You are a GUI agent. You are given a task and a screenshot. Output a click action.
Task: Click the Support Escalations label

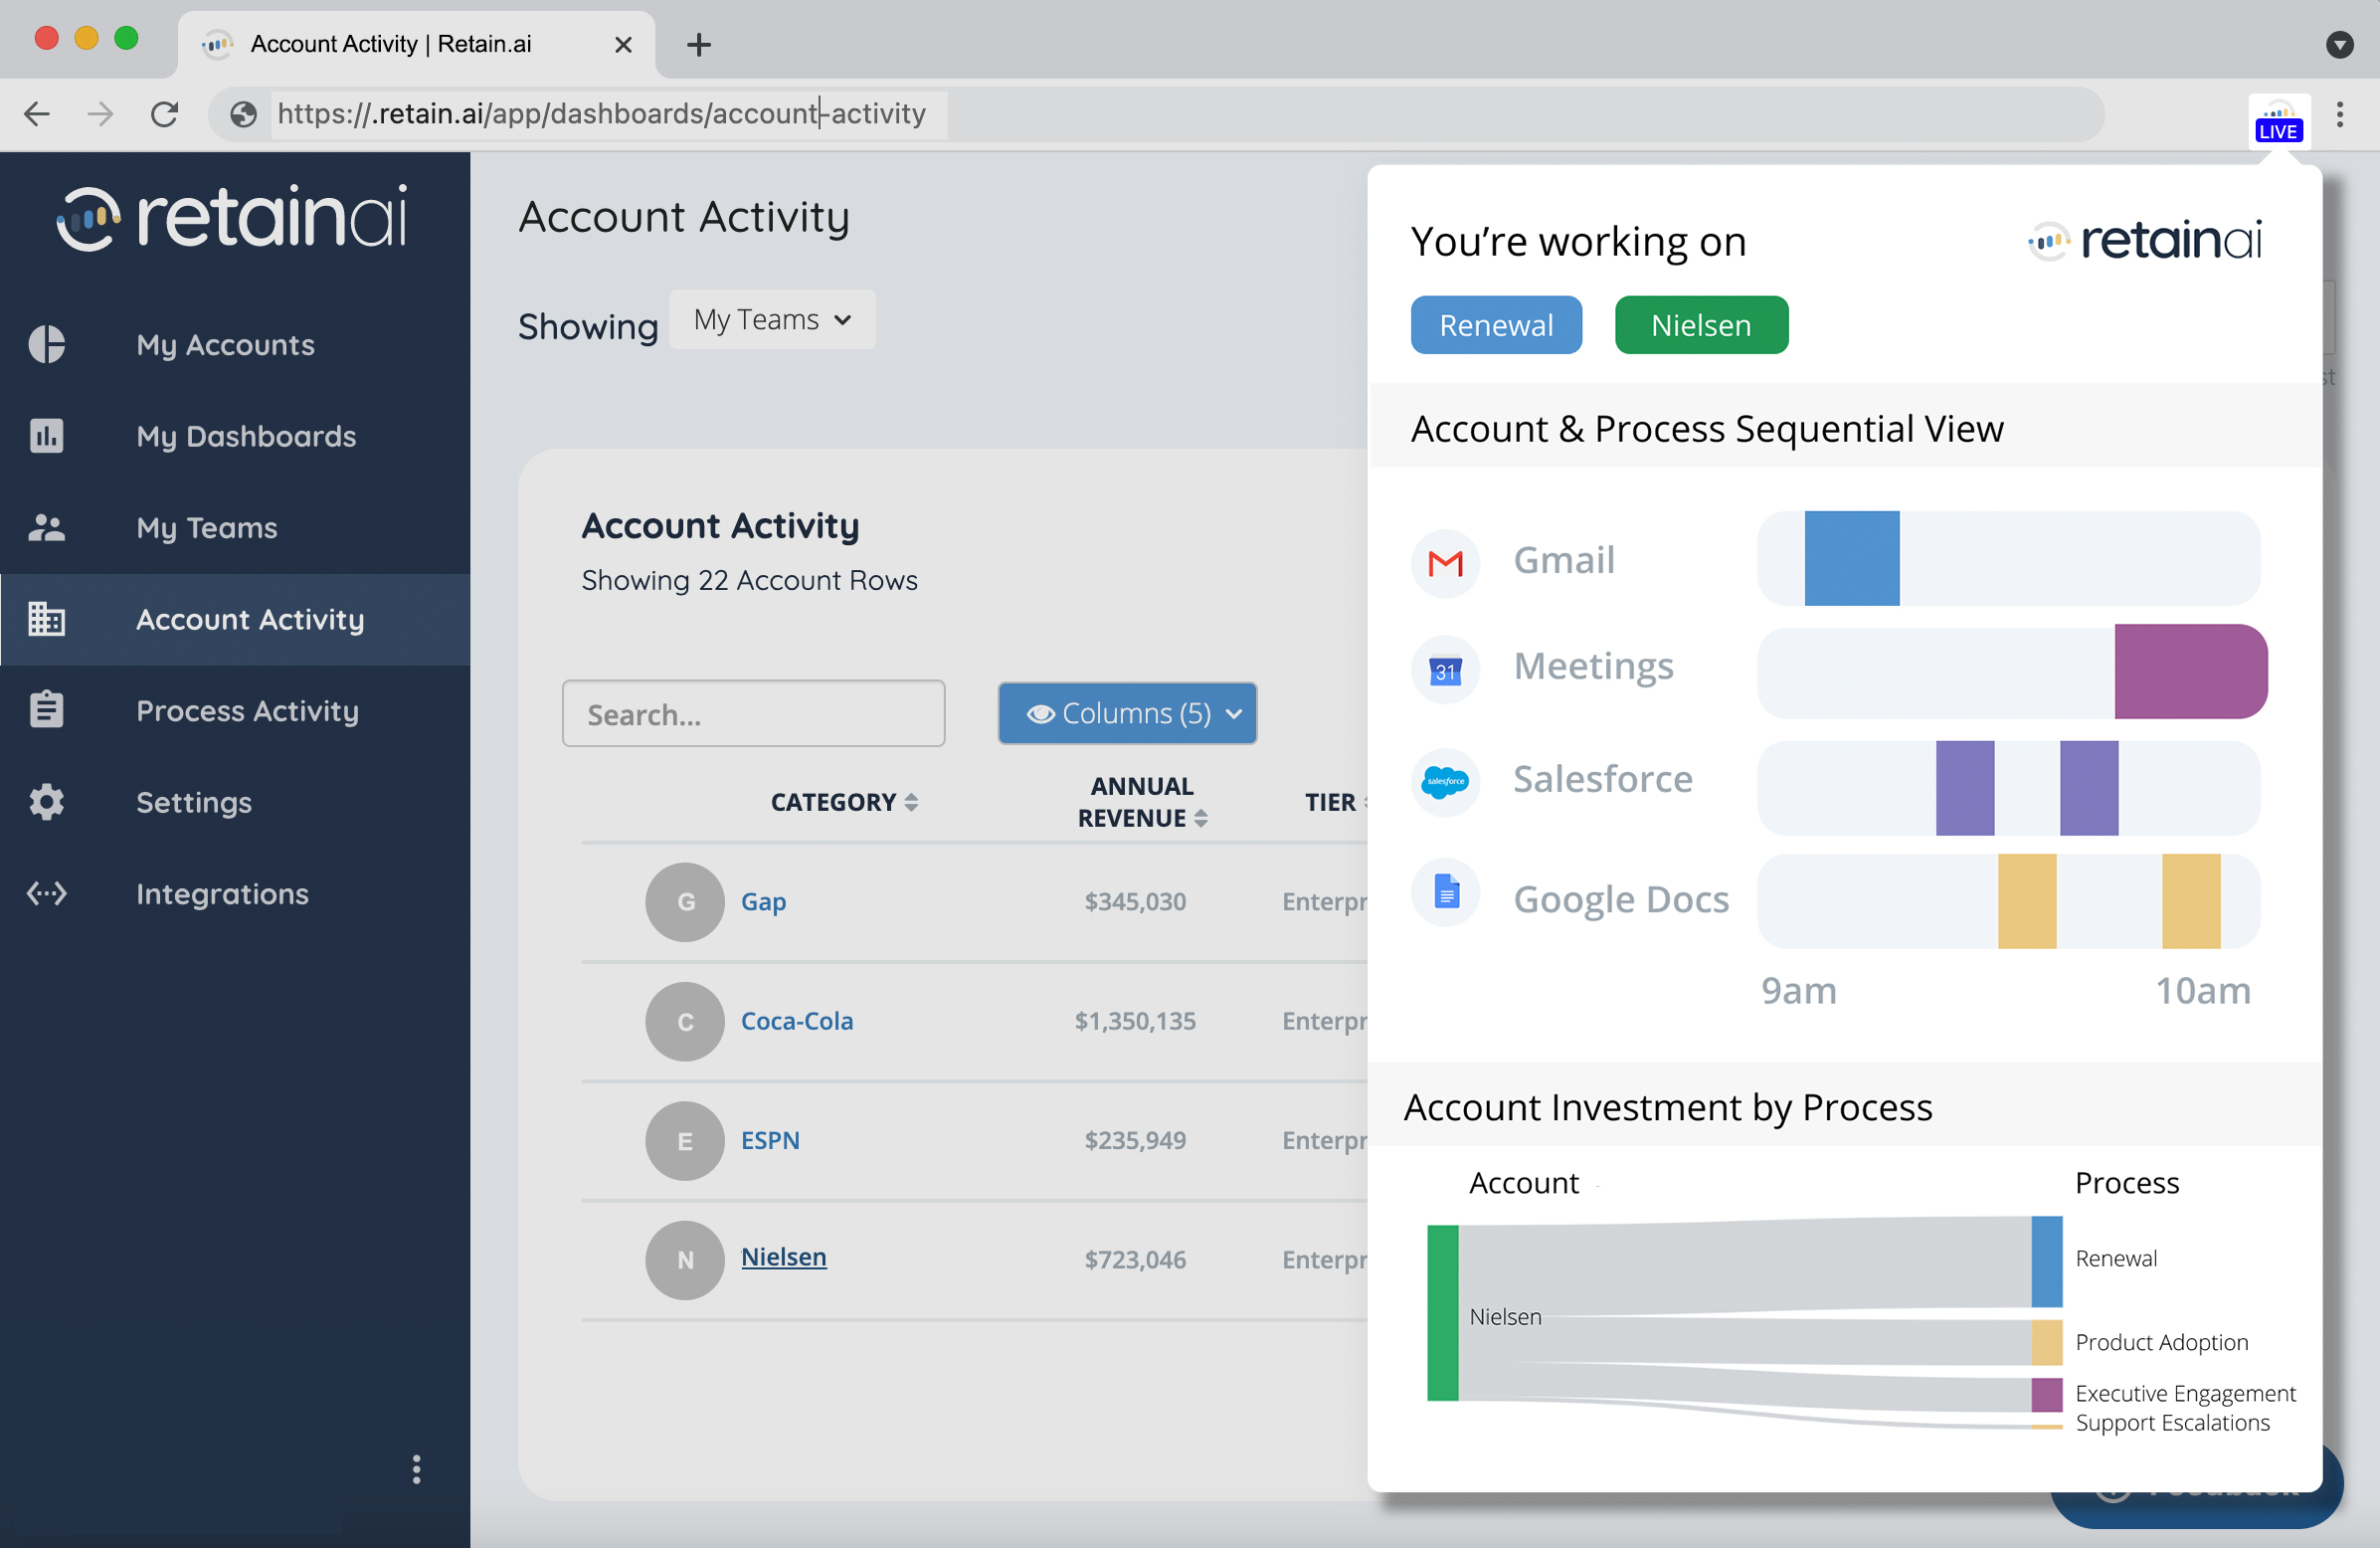coord(2172,1423)
